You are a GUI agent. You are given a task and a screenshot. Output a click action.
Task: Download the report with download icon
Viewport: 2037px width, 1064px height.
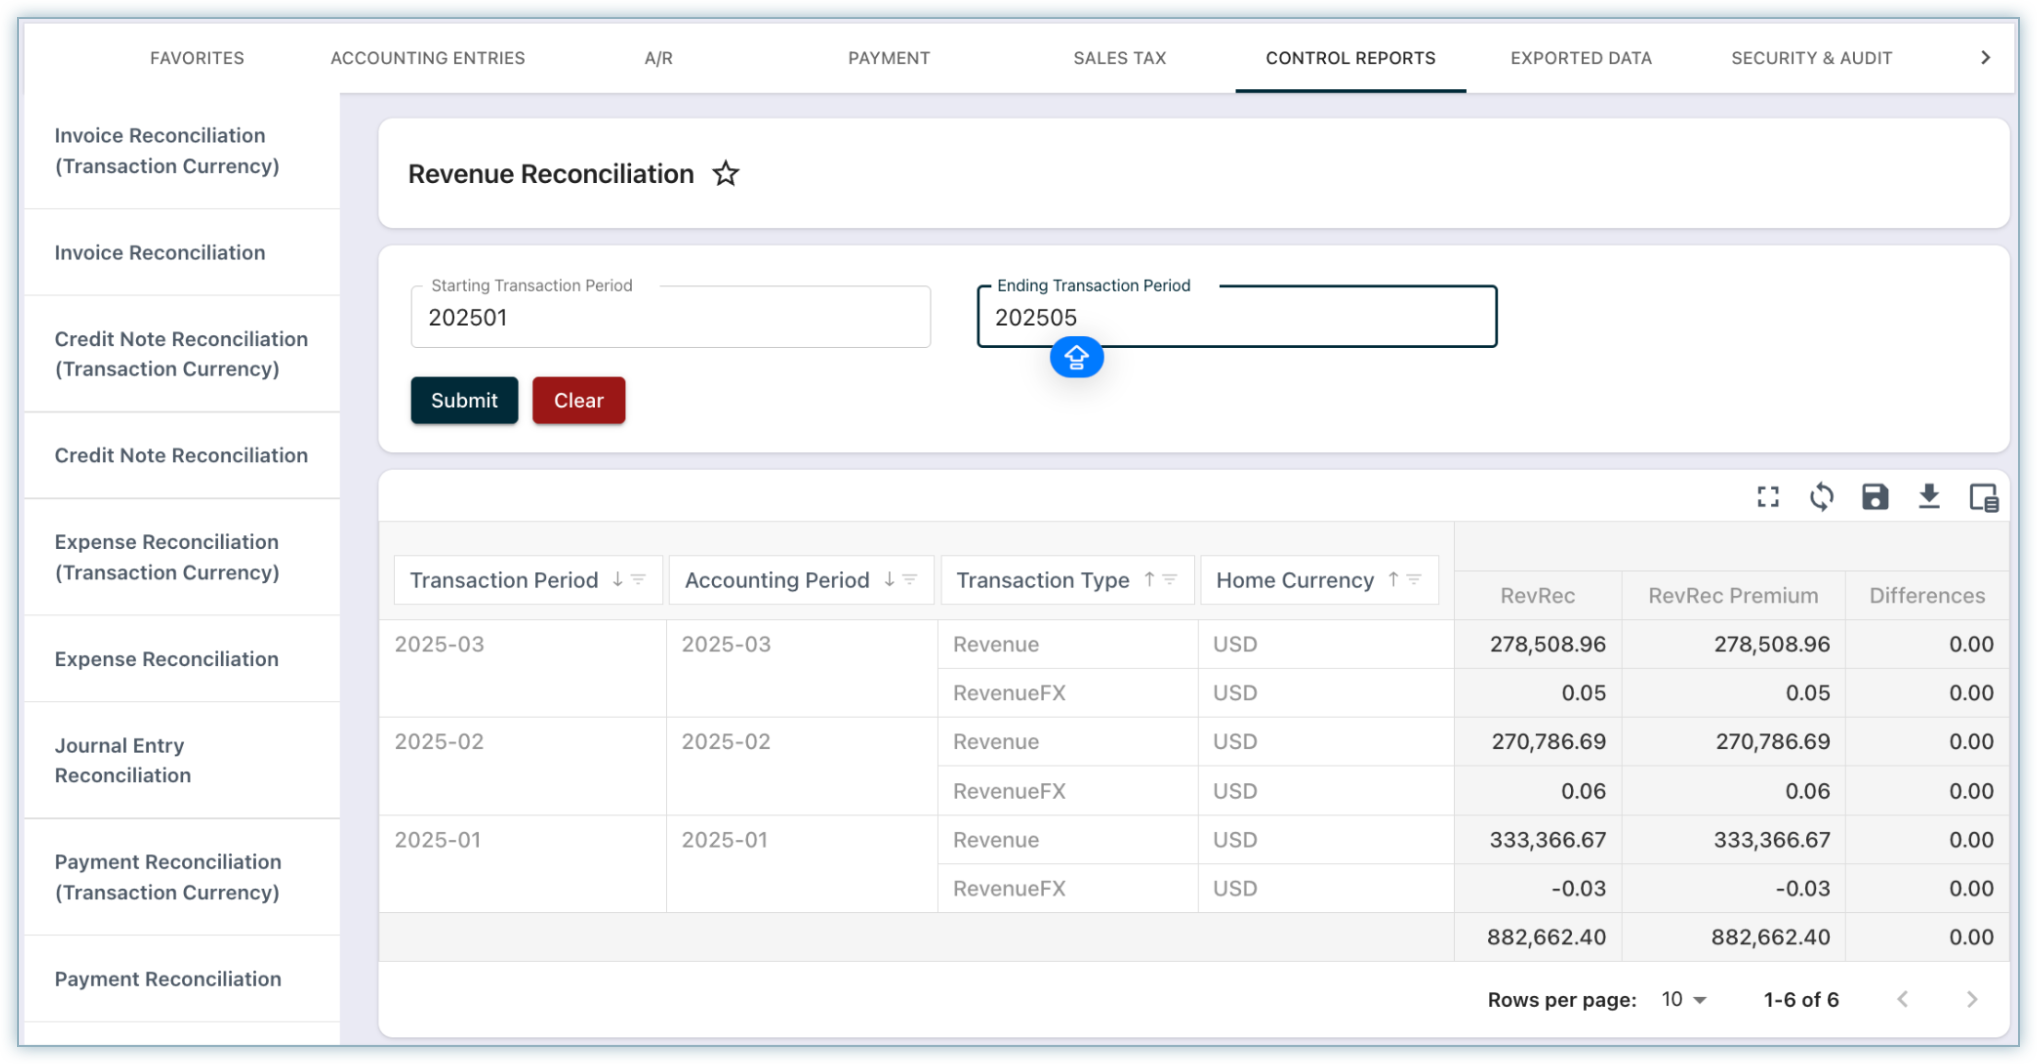1928,497
